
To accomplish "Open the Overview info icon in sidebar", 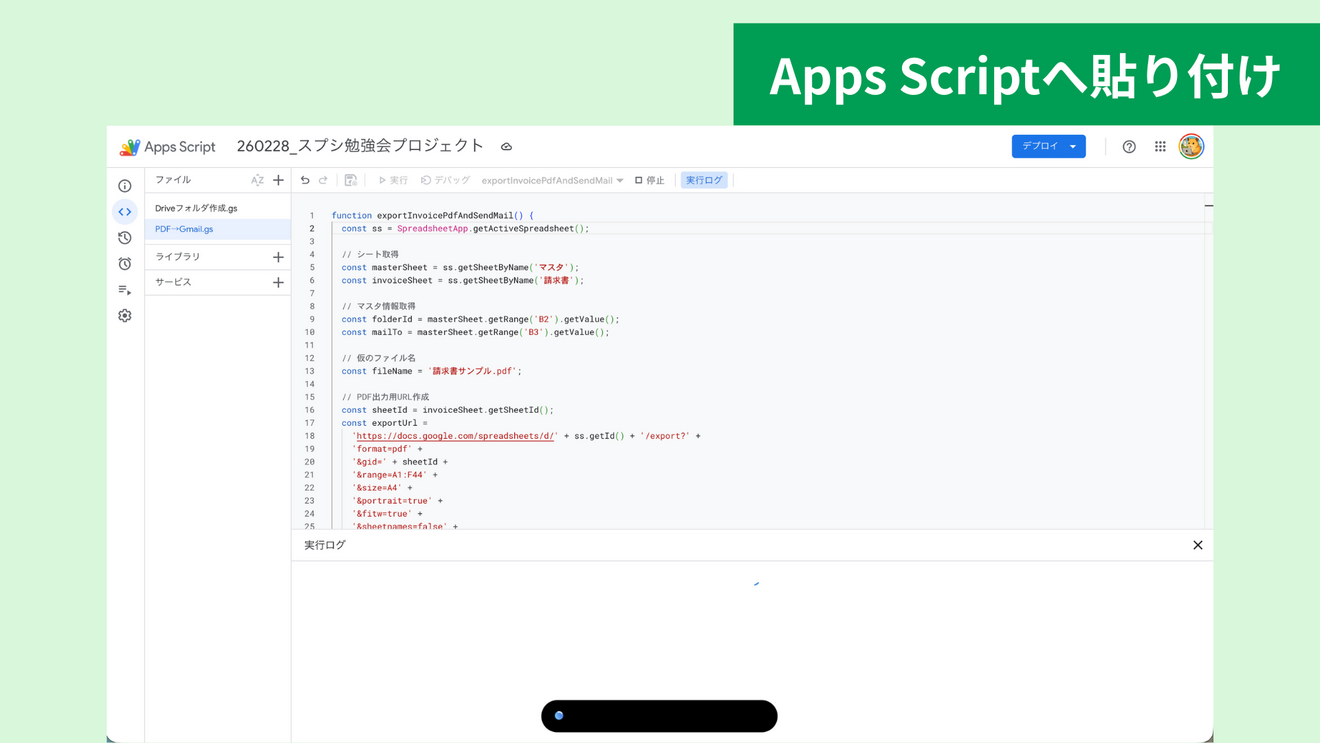I will point(125,186).
